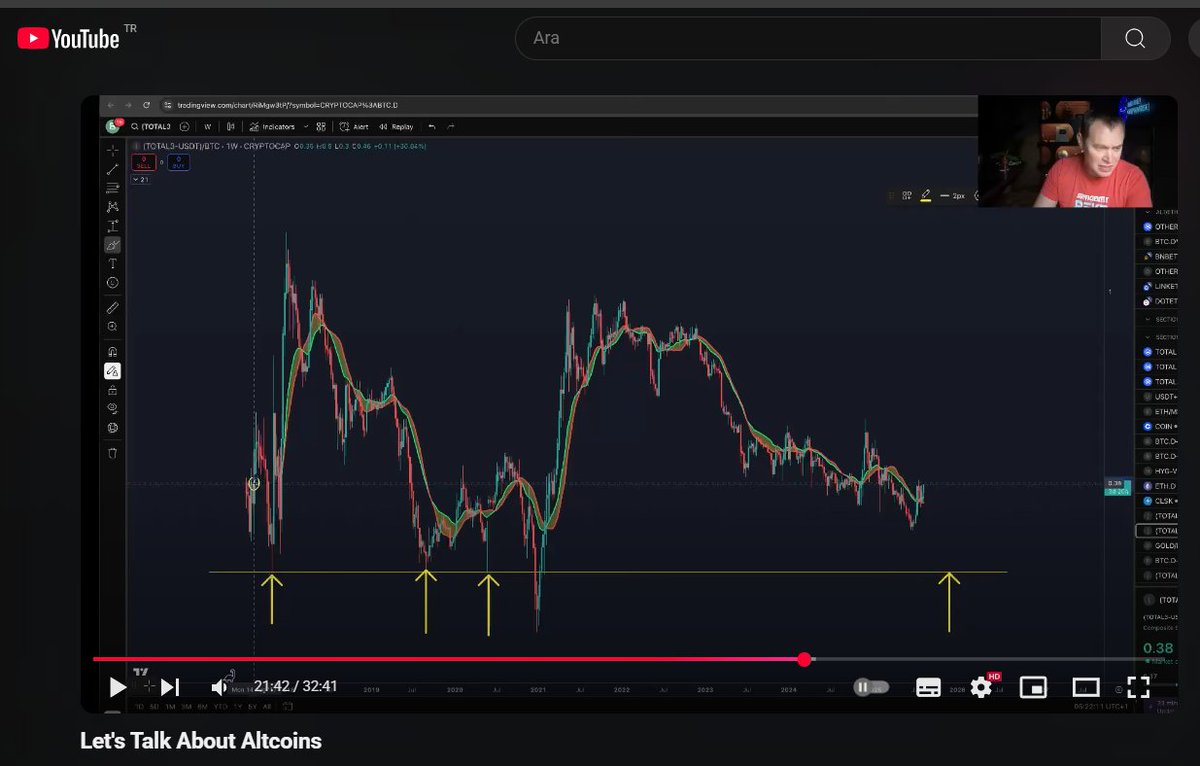Click the browser back arrow in video
Screen dimensions: 1200x766
coord(111,105)
